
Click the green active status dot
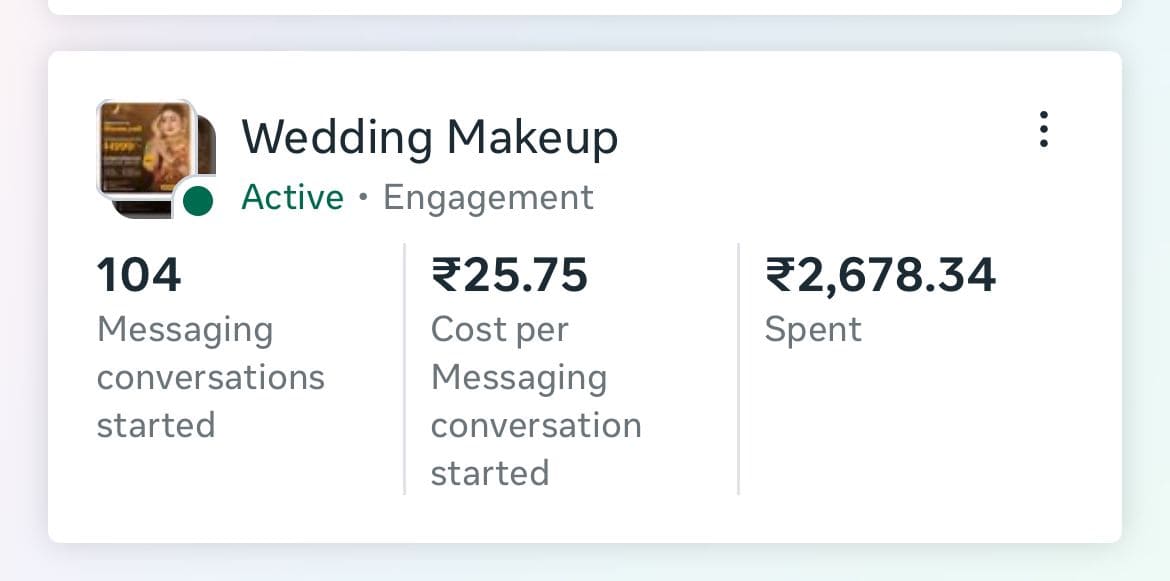pos(198,201)
